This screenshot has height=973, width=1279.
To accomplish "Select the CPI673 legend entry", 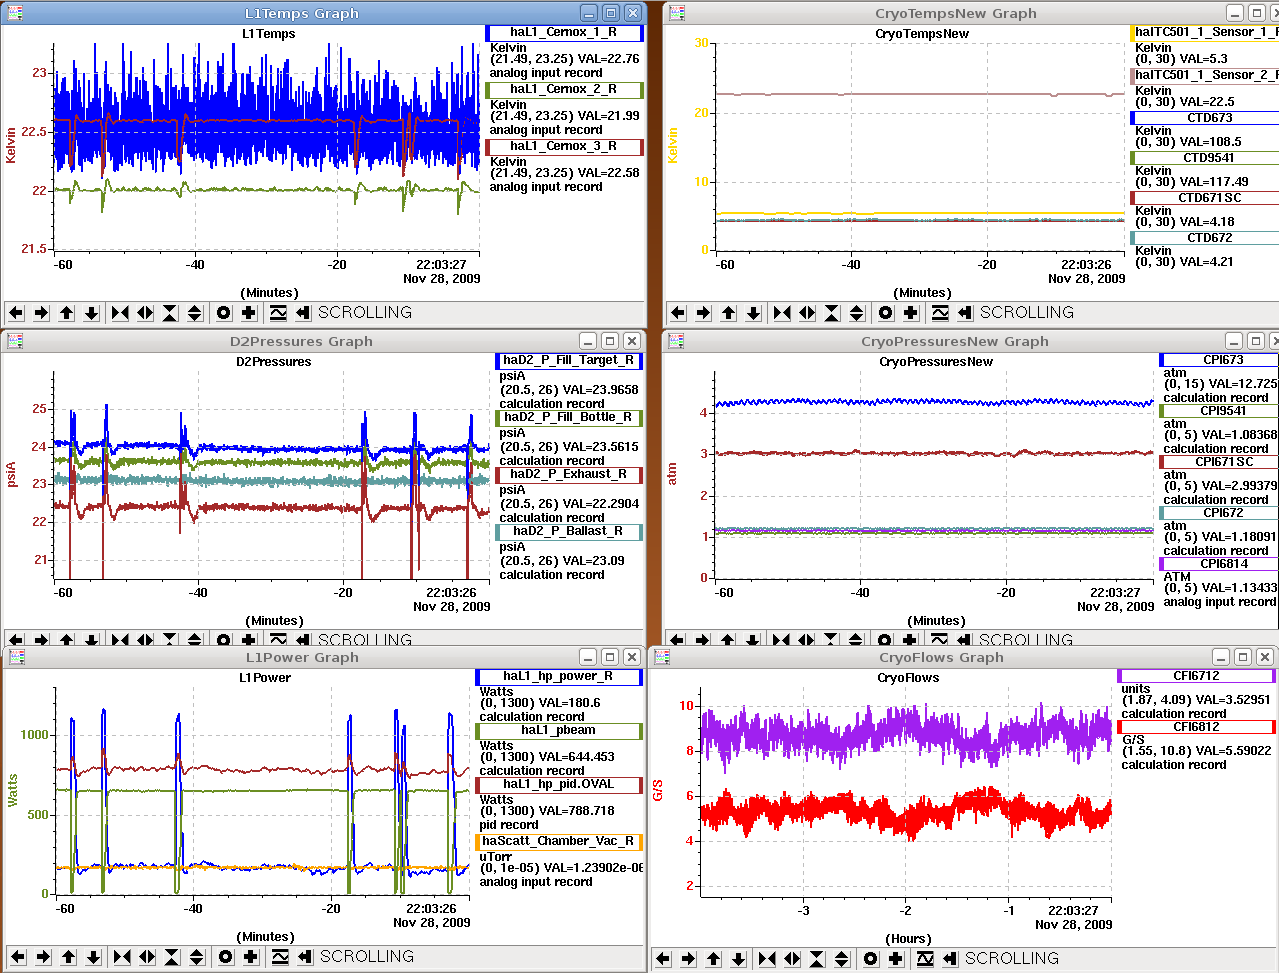I will (x=1219, y=360).
